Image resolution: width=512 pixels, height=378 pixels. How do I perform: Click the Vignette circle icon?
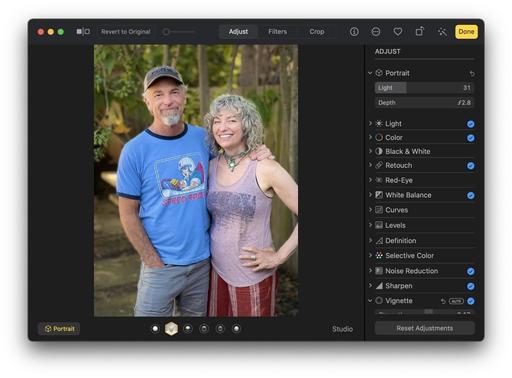click(379, 301)
